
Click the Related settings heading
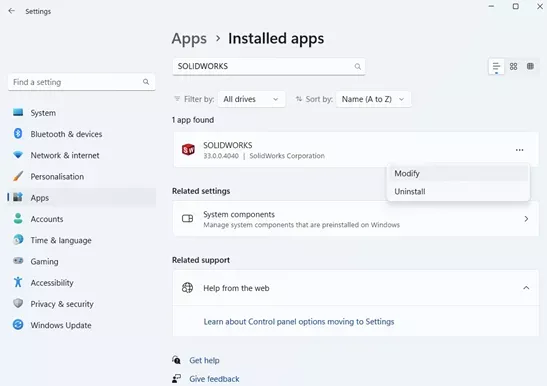pyautogui.click(x=201, y=191)
